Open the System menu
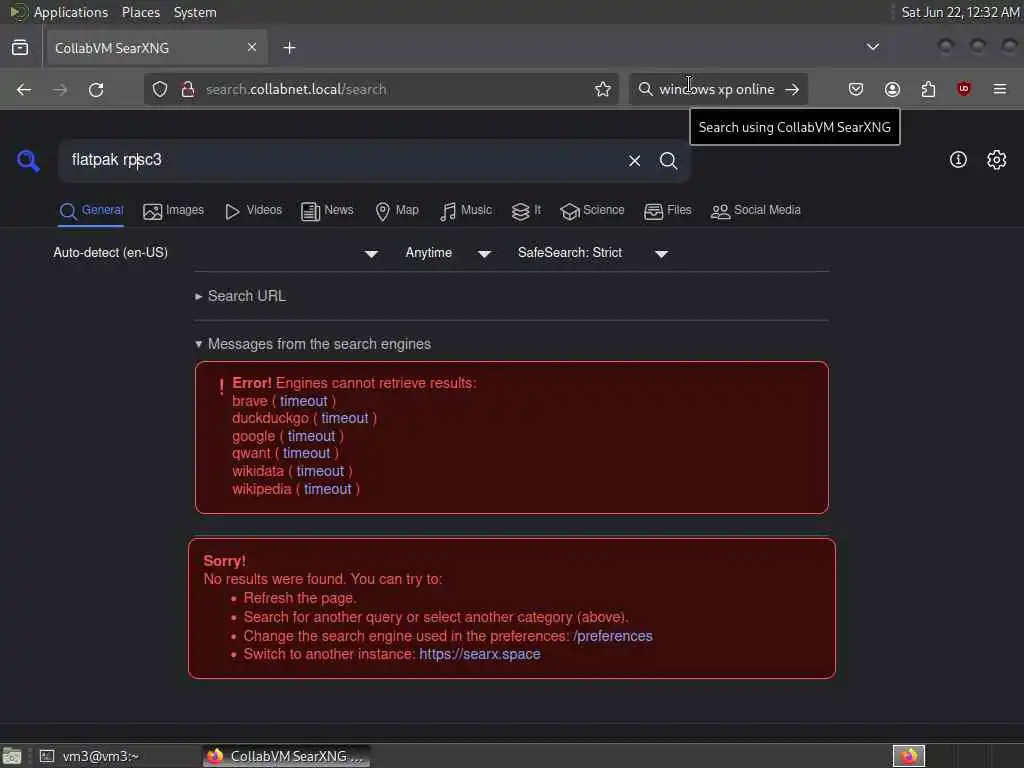Screen dimensions: 1024x768 [195, 12]
